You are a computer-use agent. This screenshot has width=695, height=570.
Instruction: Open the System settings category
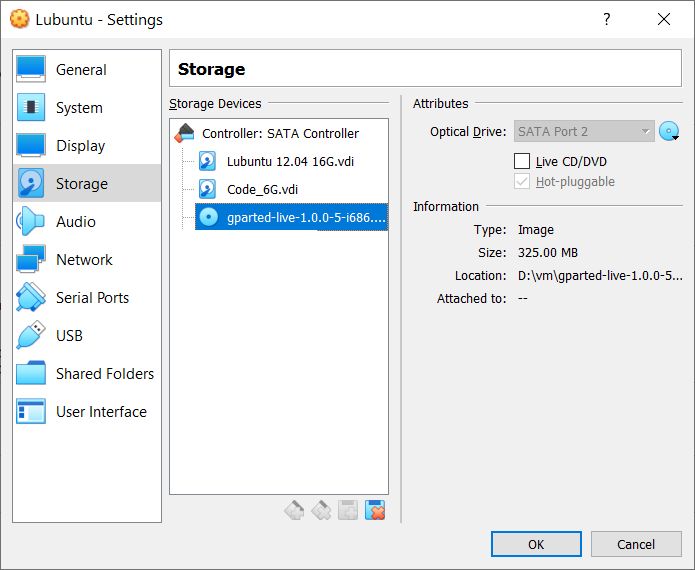(x=87, y=108)
